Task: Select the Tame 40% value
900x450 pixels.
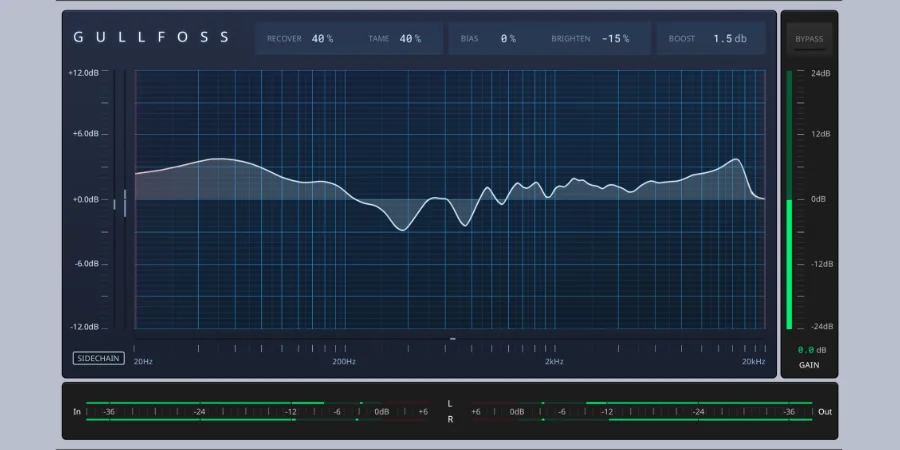Action: [x=410, y=38]
